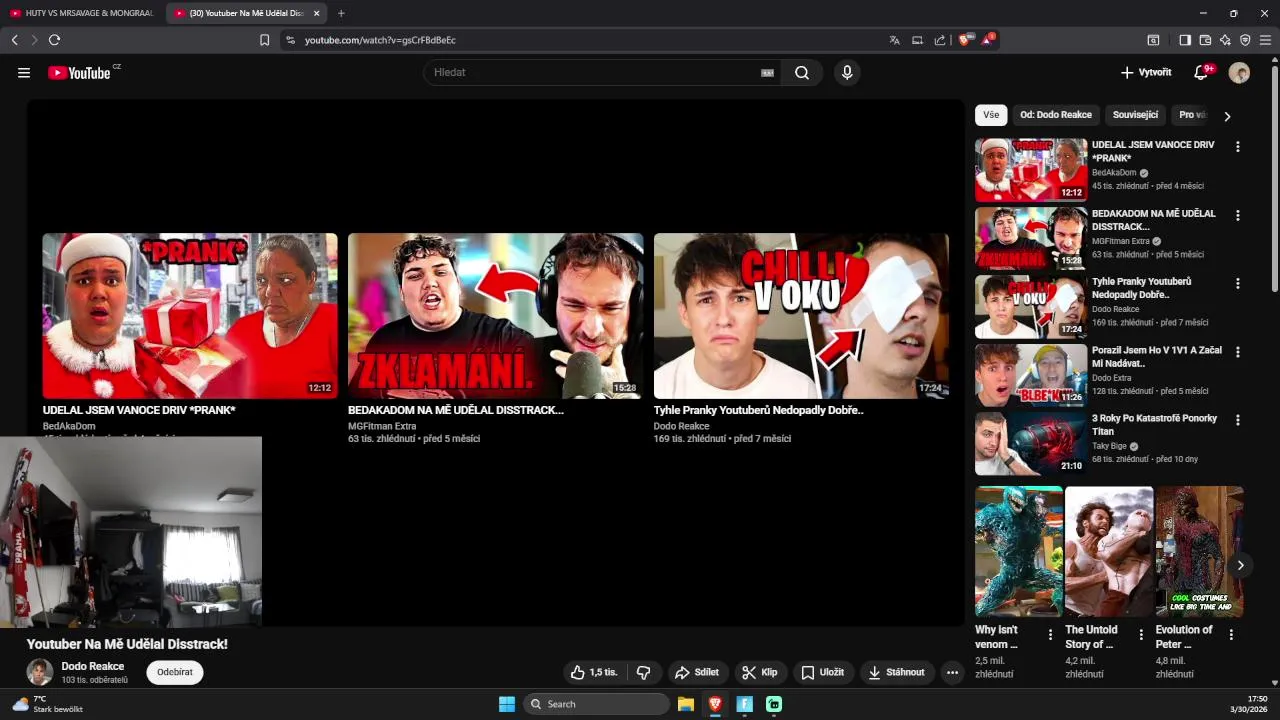Toggle the browser sidebar panel icon

tap(1185, 40)
